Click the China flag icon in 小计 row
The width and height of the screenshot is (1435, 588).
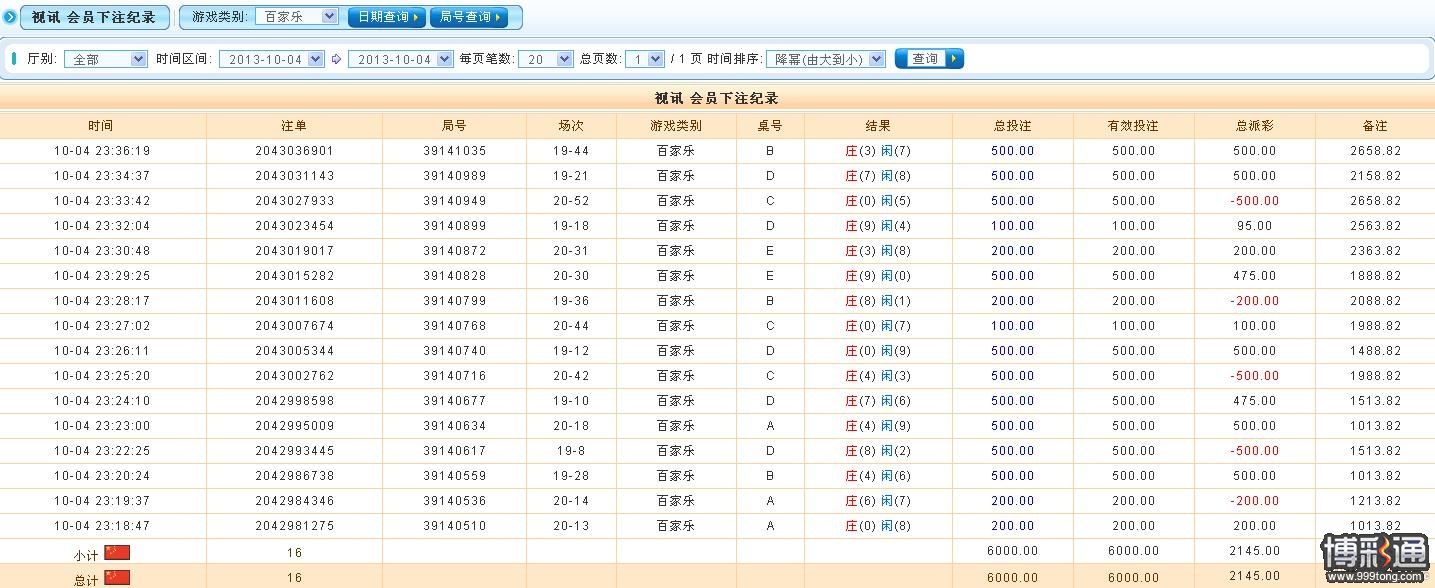click(117, 552)
